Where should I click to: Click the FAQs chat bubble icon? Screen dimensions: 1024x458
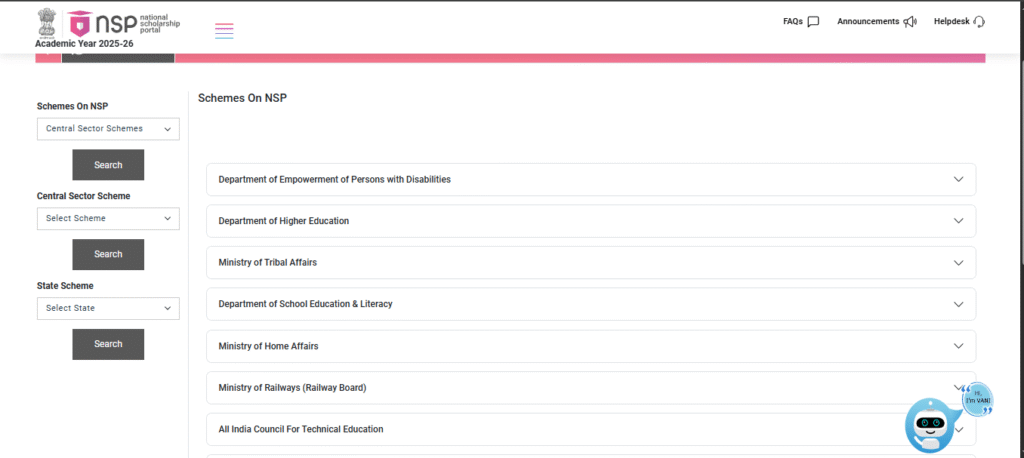coord(813,22)
